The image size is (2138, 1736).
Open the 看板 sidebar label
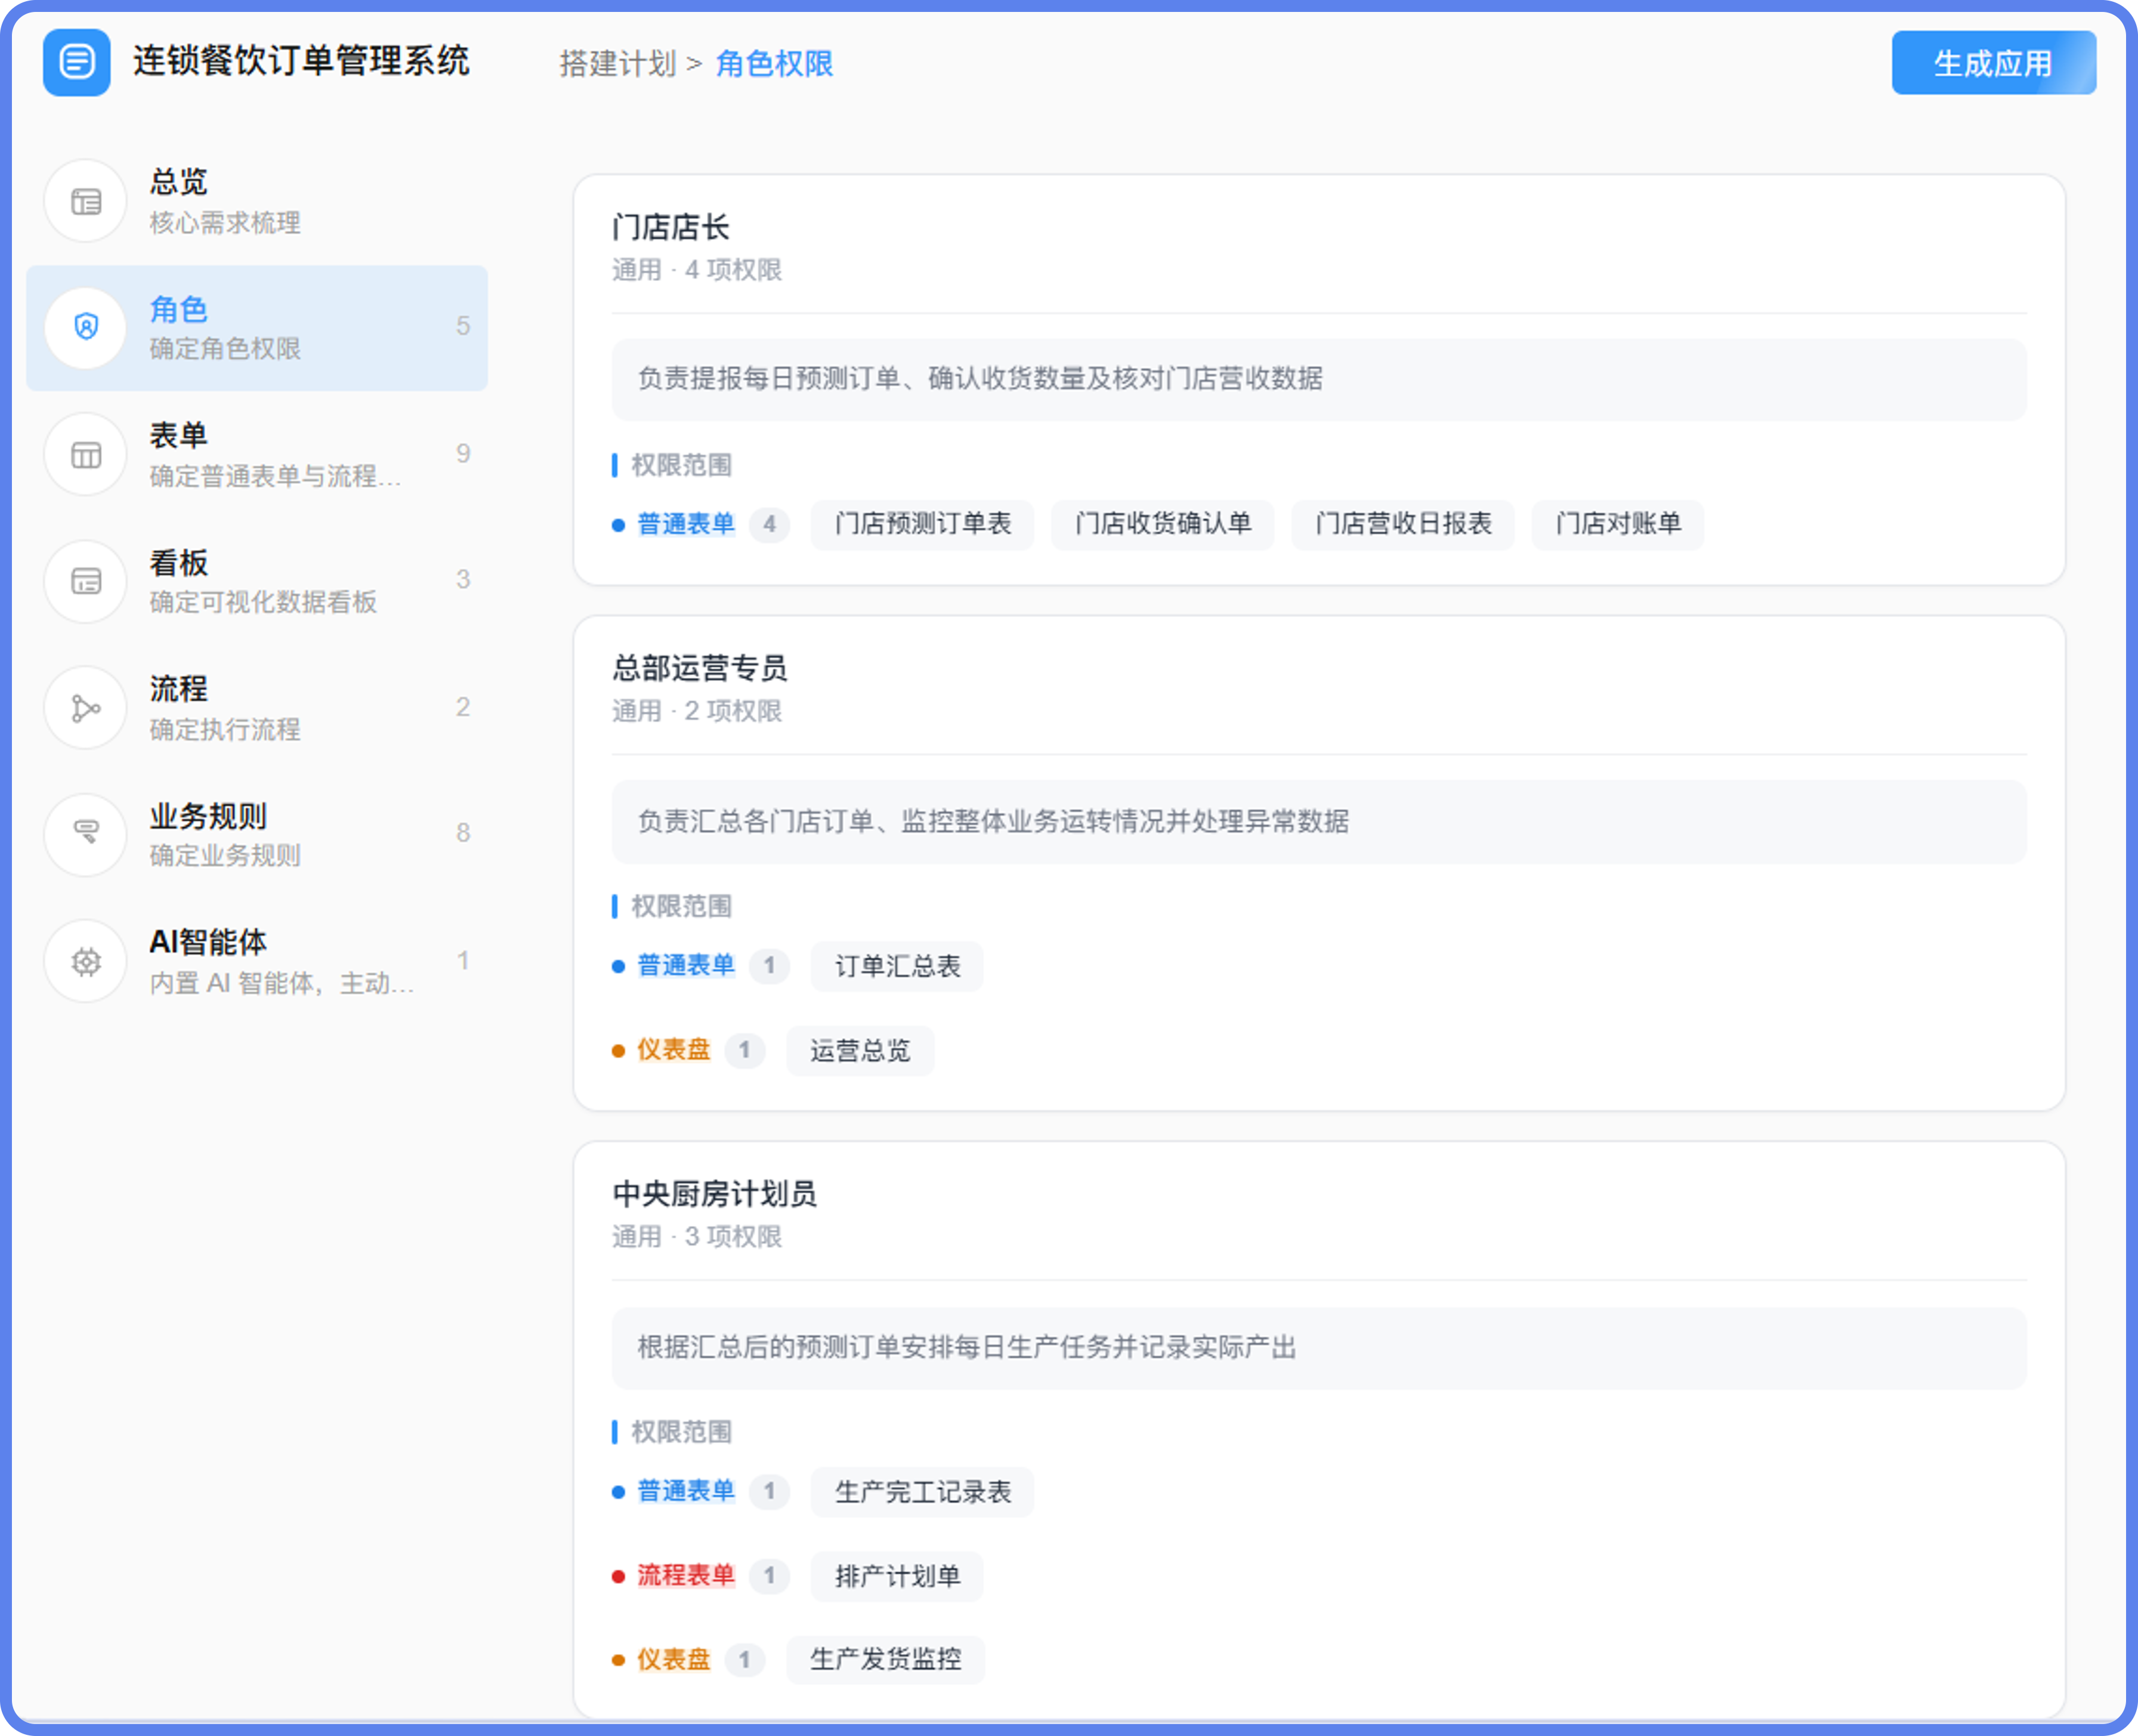[178, 562]
